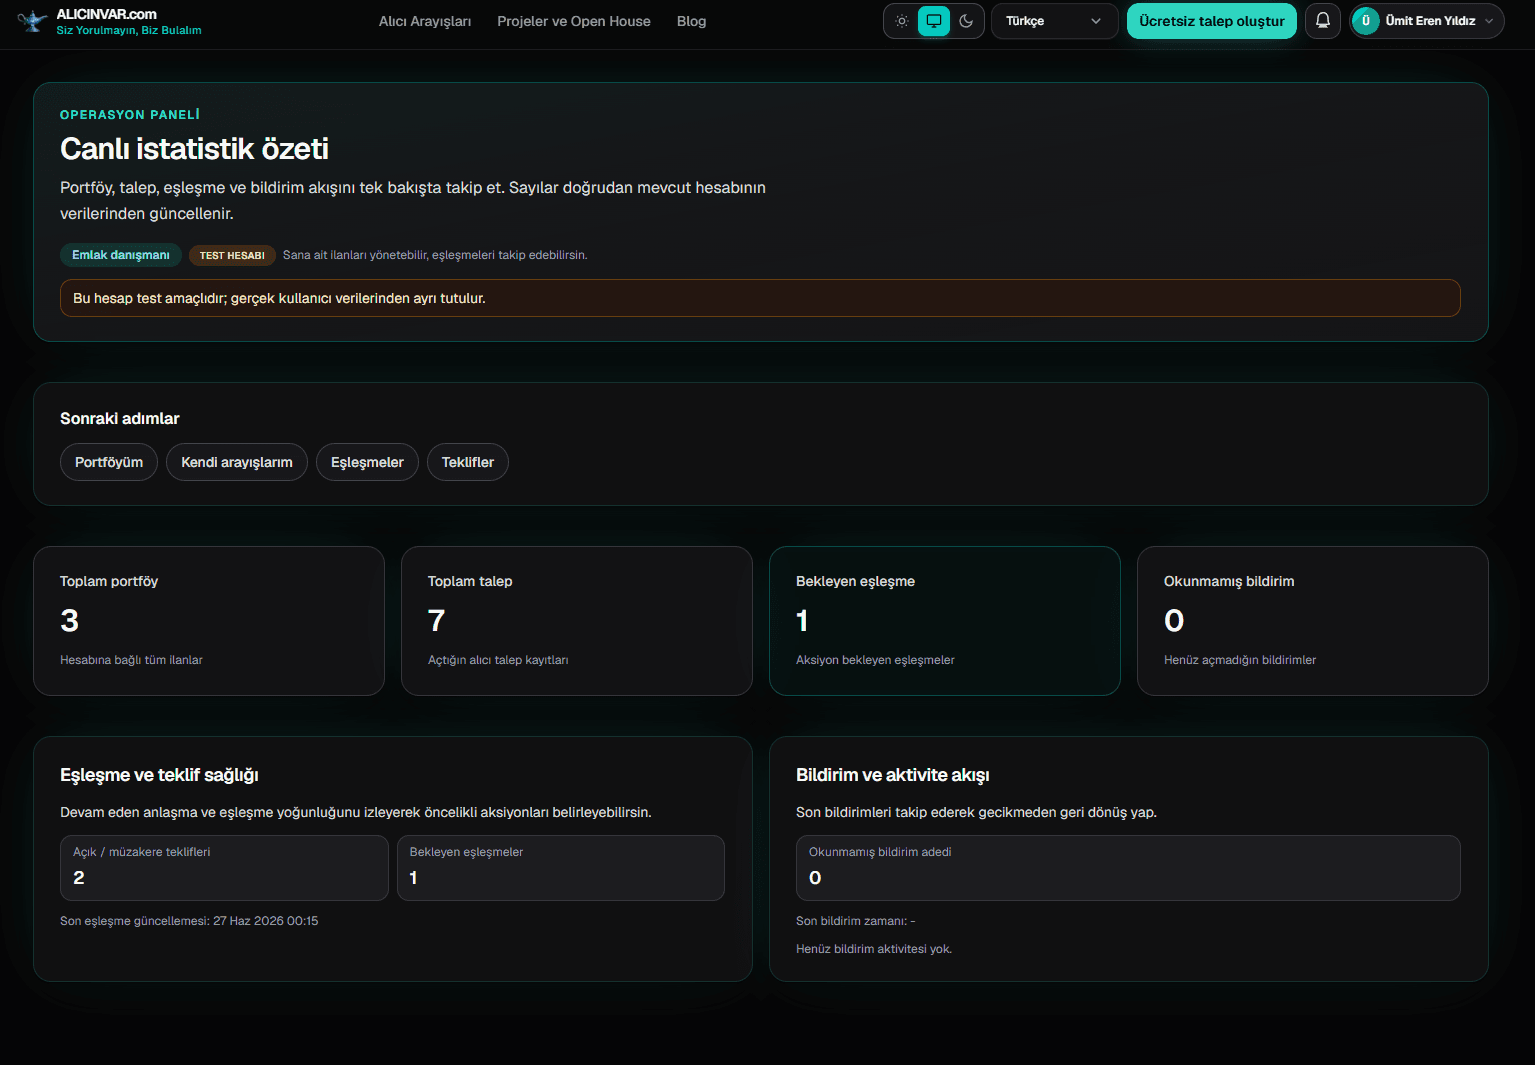Click Açık / müzakere teklifleri box
Screen dimensions: 1535x1065
tap(224, 868)
